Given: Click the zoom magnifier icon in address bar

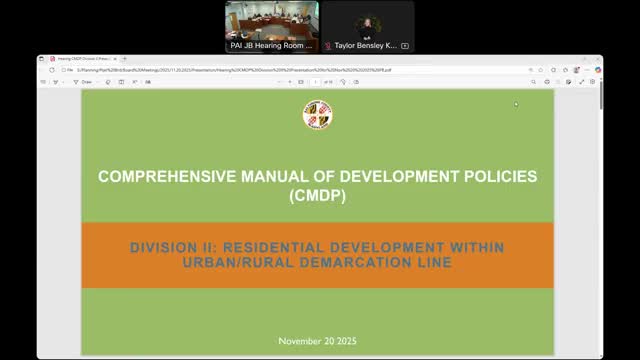Looking at the screenshot, I should pyautogui.click(x=531, y=70).
